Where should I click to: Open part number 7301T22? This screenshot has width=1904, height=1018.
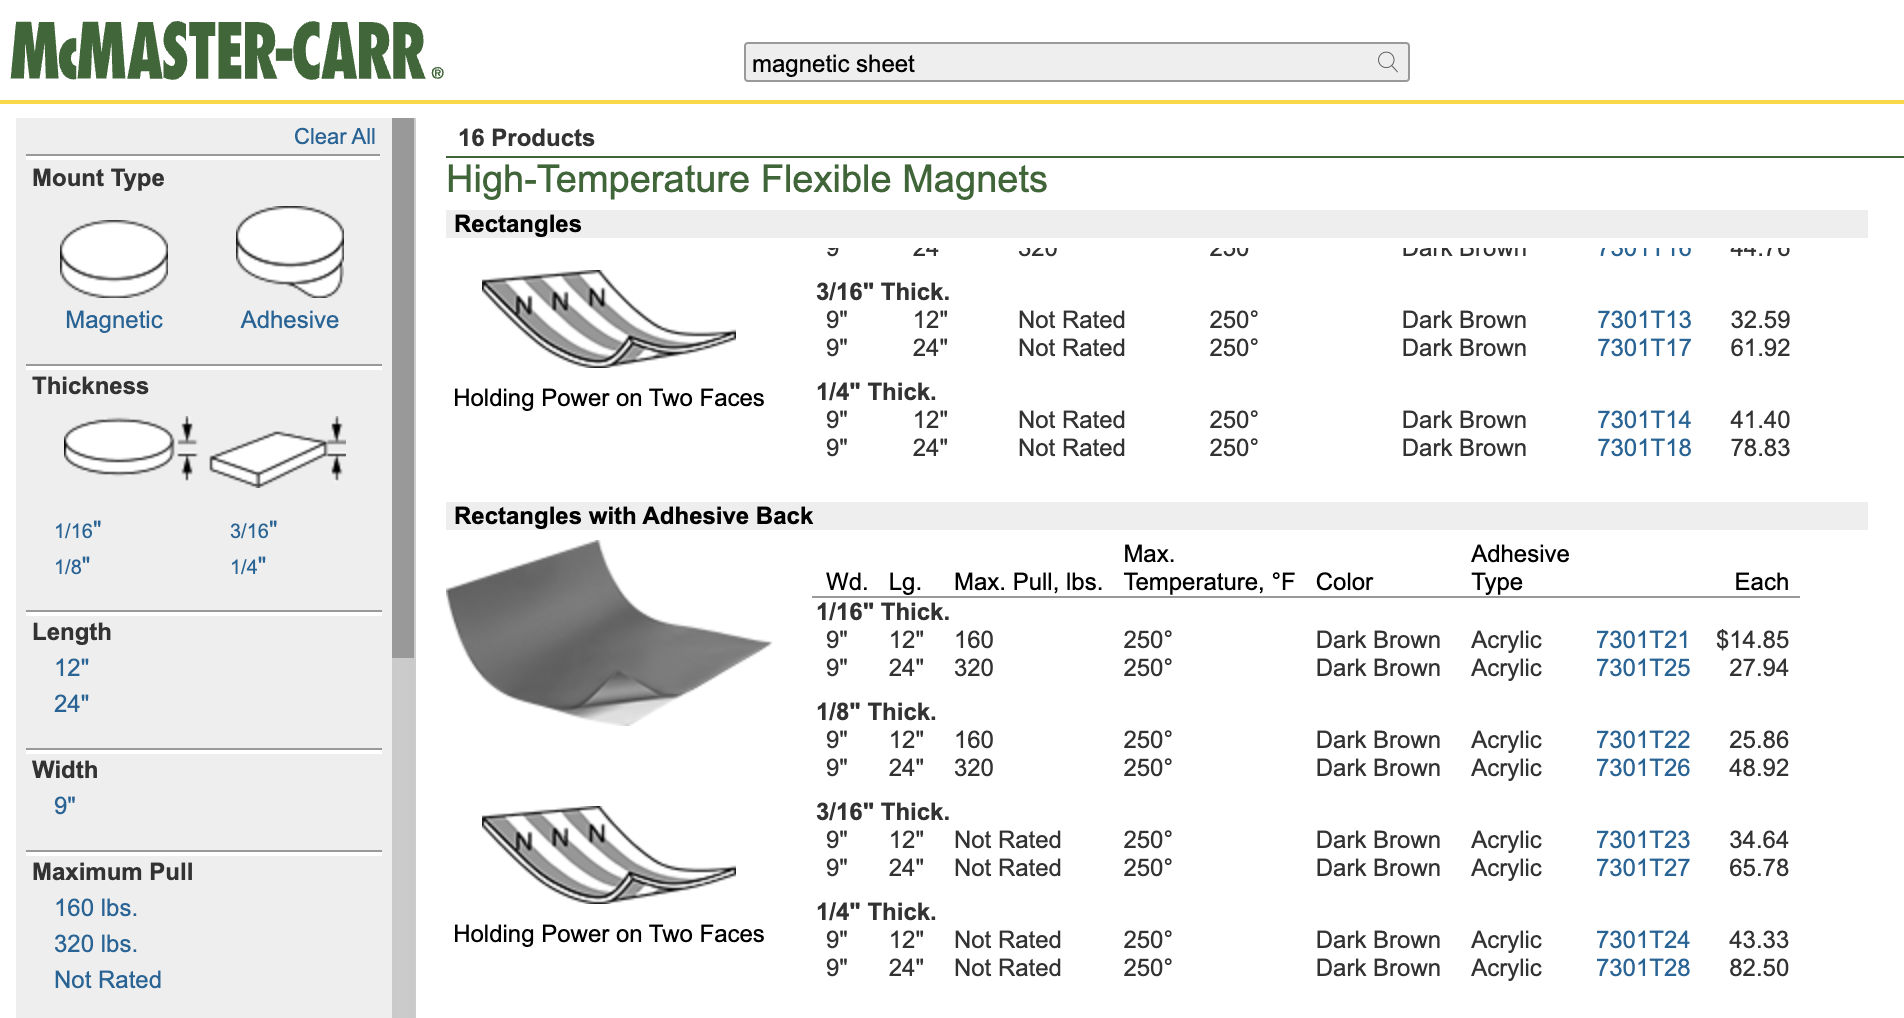[1643, 740]
